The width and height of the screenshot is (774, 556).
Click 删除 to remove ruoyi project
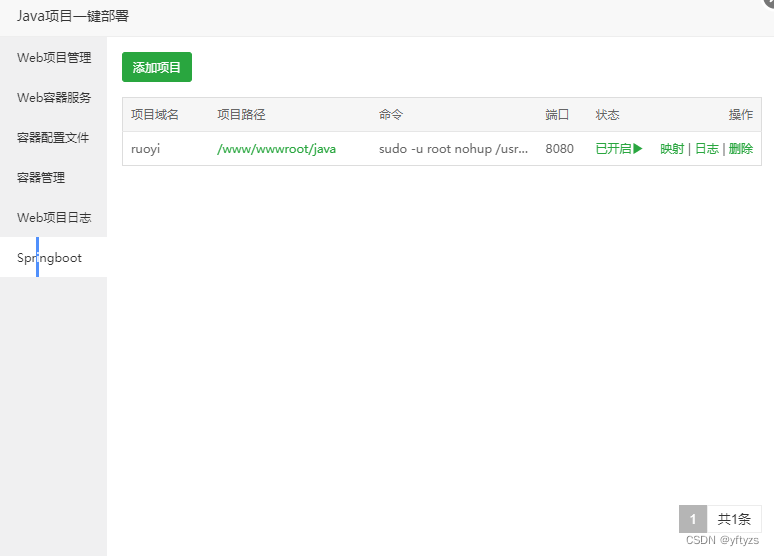pyautogui.click(x=741, y=149)
